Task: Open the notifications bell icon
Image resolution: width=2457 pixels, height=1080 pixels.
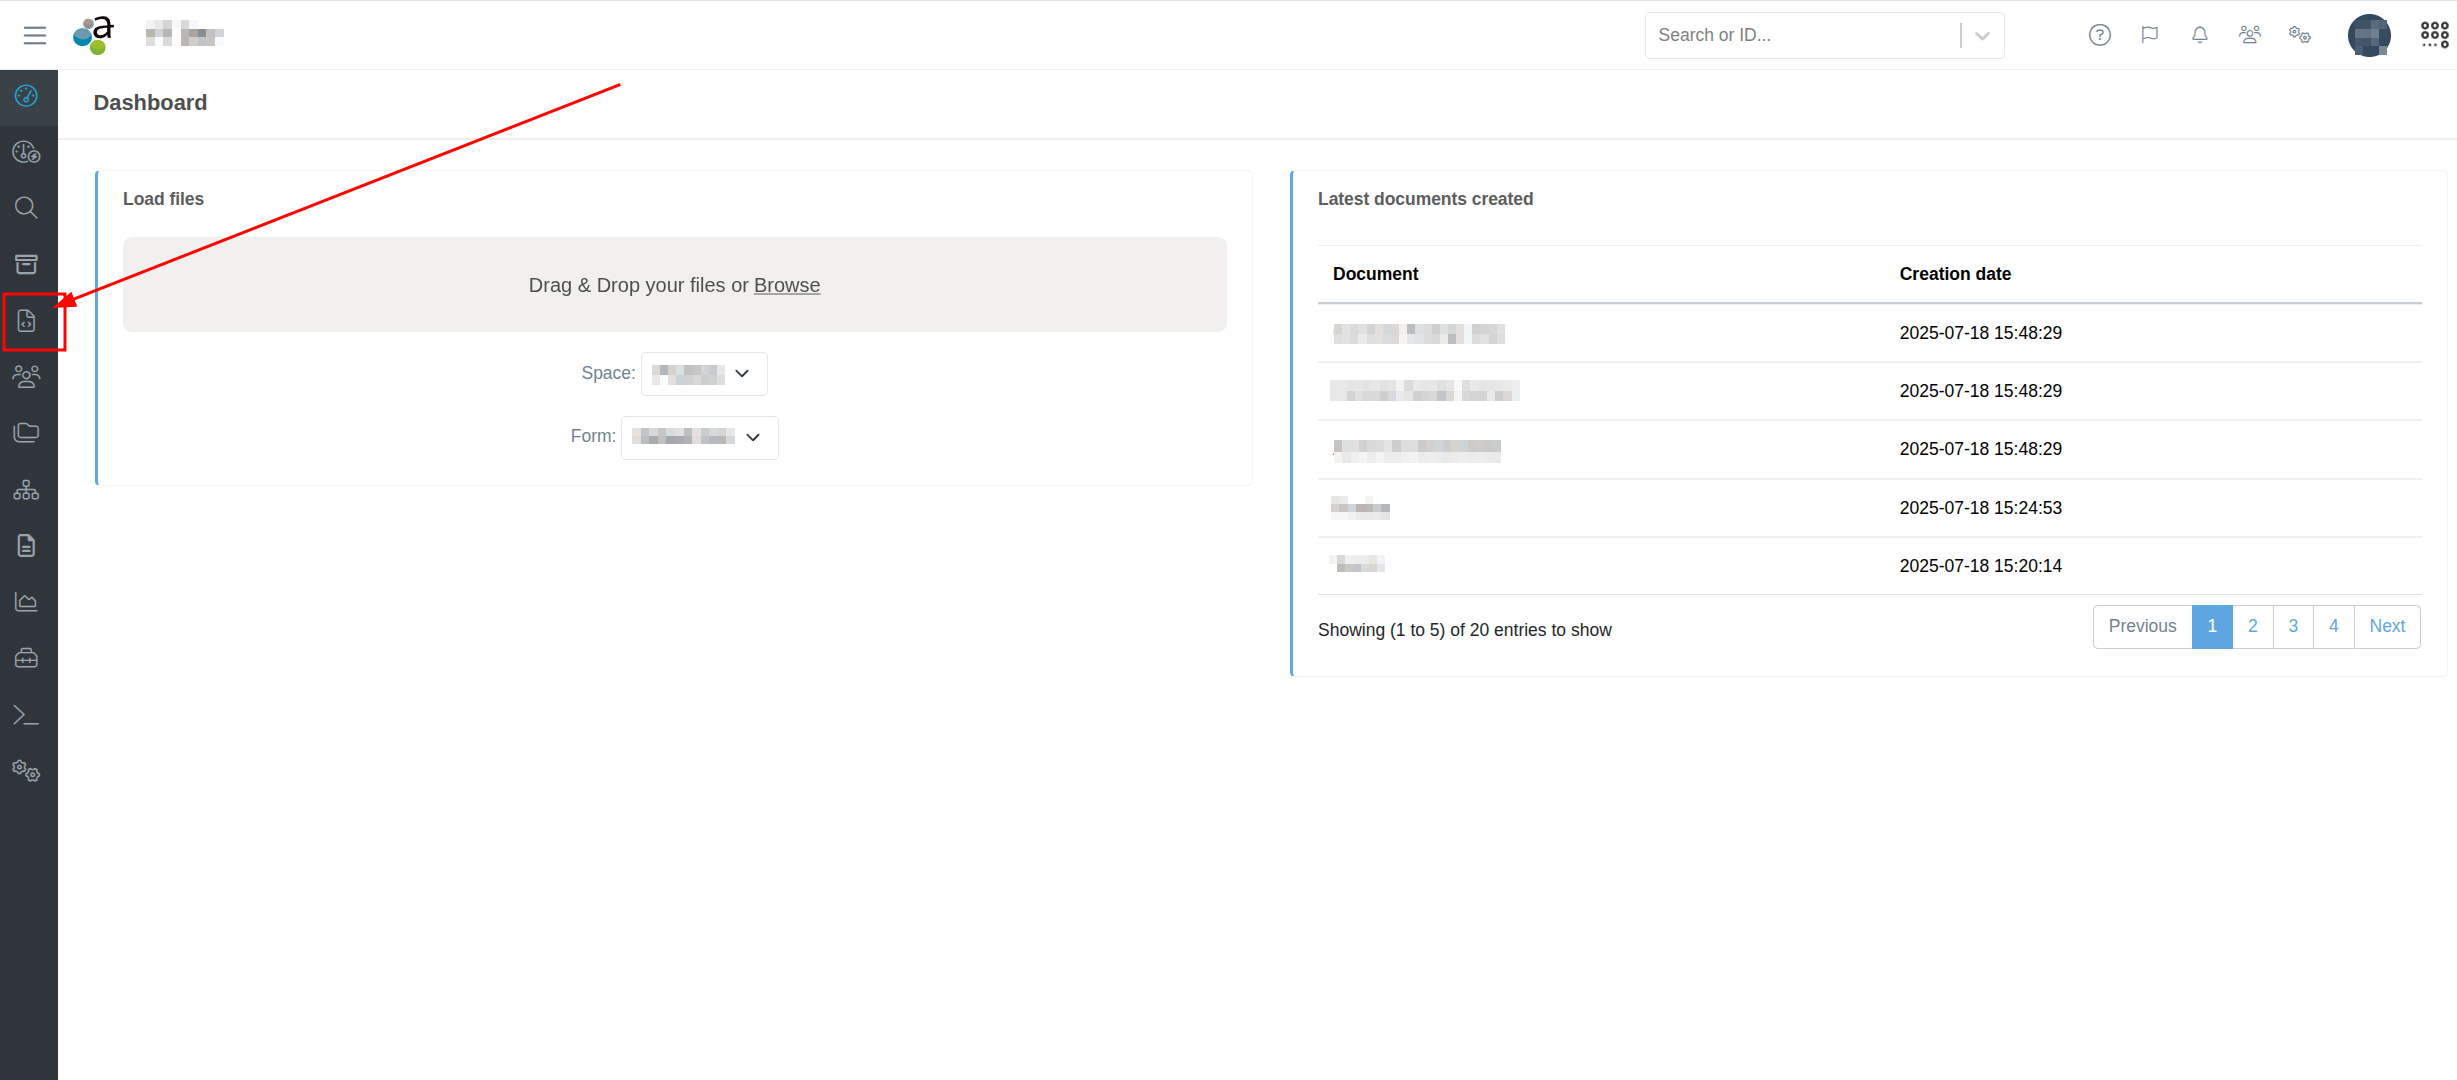Action: [x=2199, y=35]
